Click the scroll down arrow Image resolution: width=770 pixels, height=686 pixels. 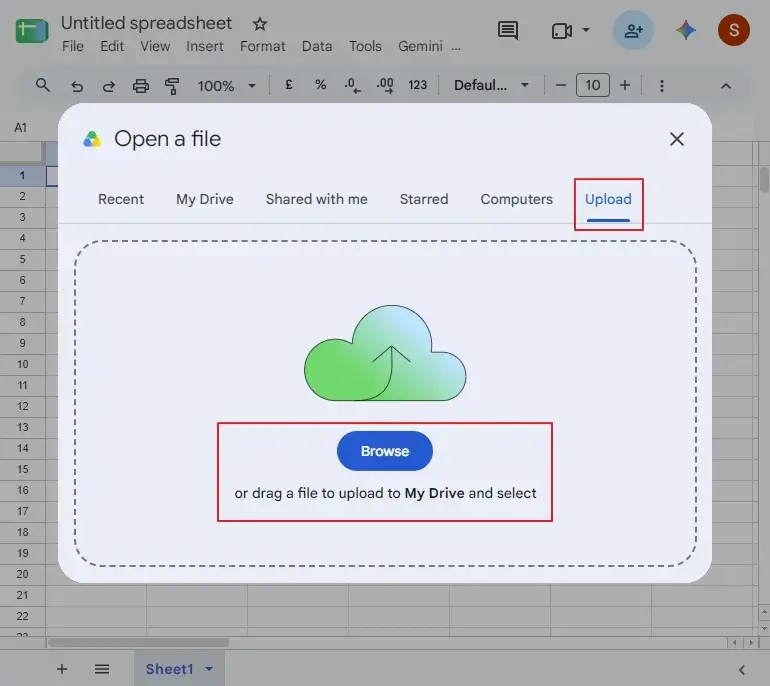coord(764,629)
